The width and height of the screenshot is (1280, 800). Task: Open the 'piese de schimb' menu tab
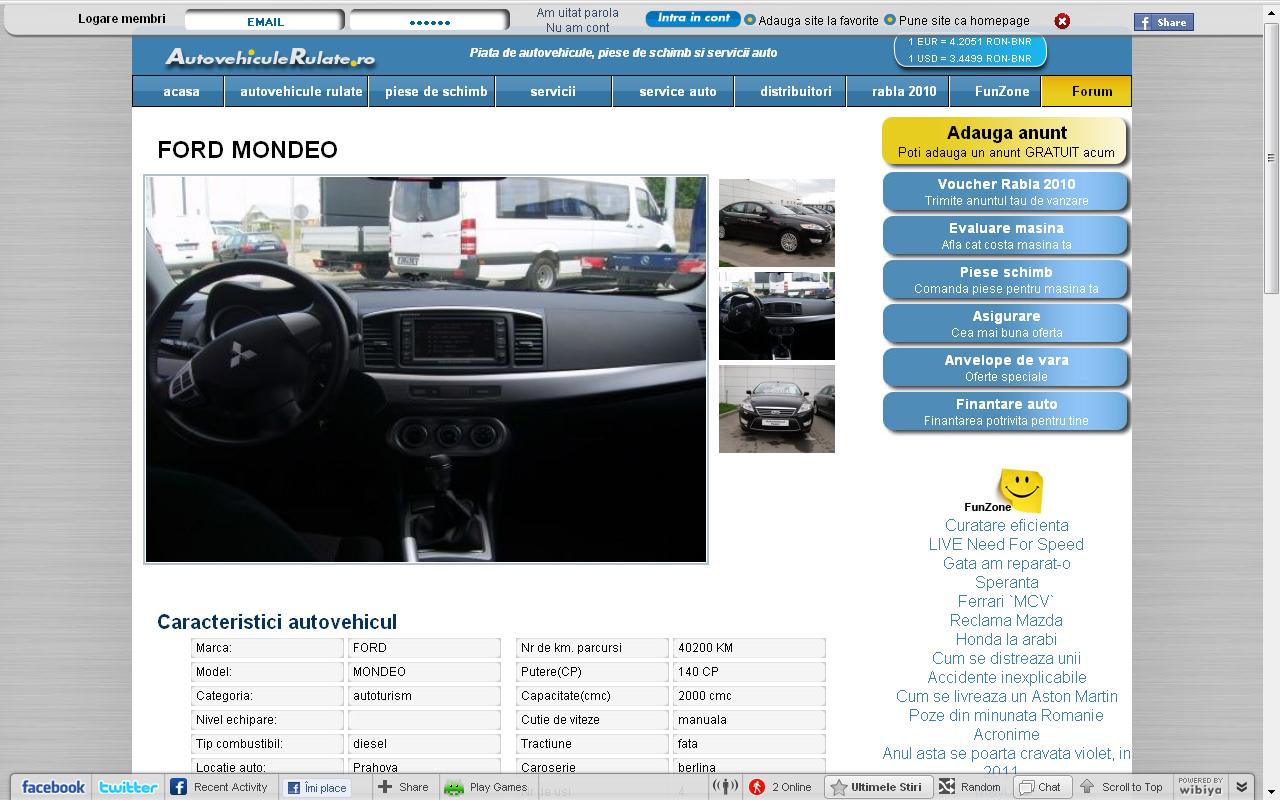pyautogui.click(x=436, y=91)
